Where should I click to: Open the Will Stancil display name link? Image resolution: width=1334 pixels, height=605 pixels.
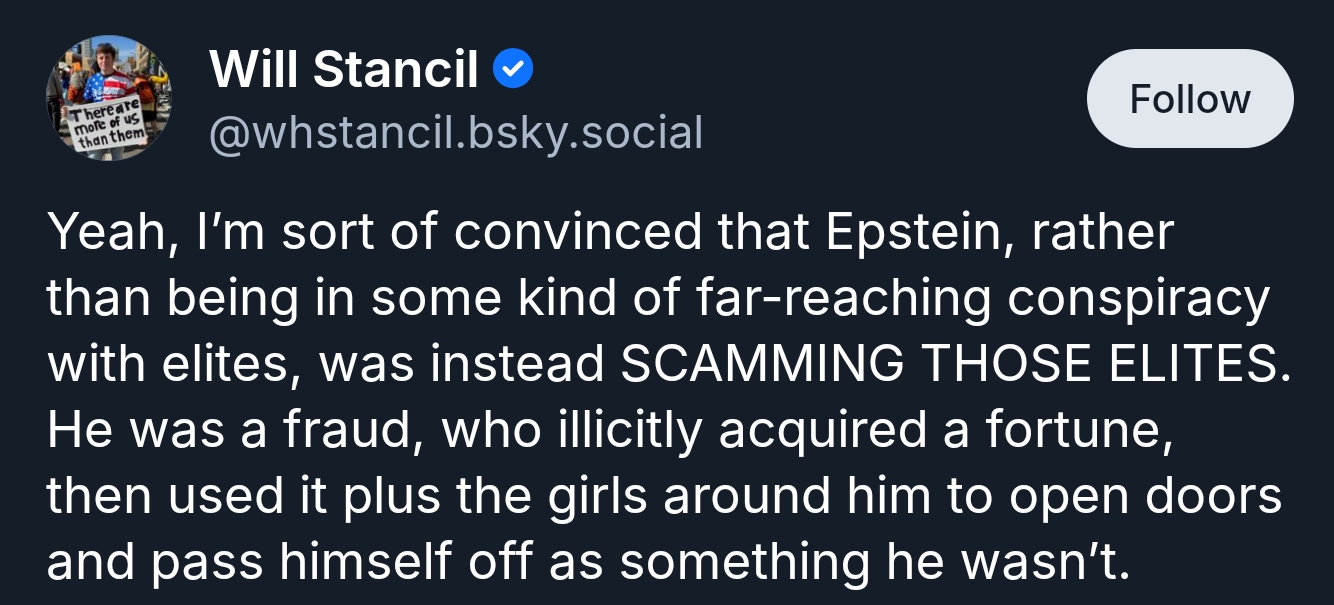tap(344, 70)
